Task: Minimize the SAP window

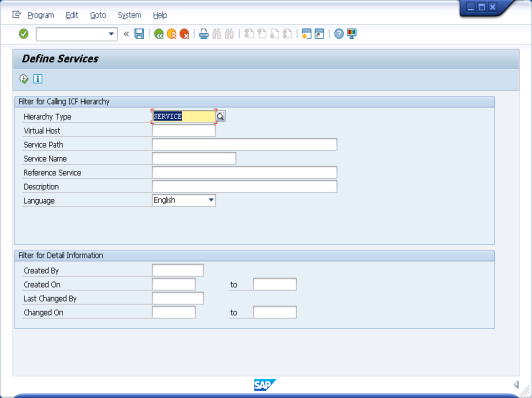Action: point(471,7)
